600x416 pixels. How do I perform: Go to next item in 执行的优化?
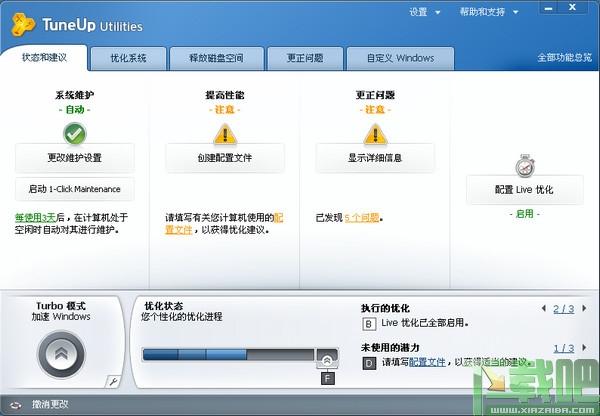pos(584,308)
